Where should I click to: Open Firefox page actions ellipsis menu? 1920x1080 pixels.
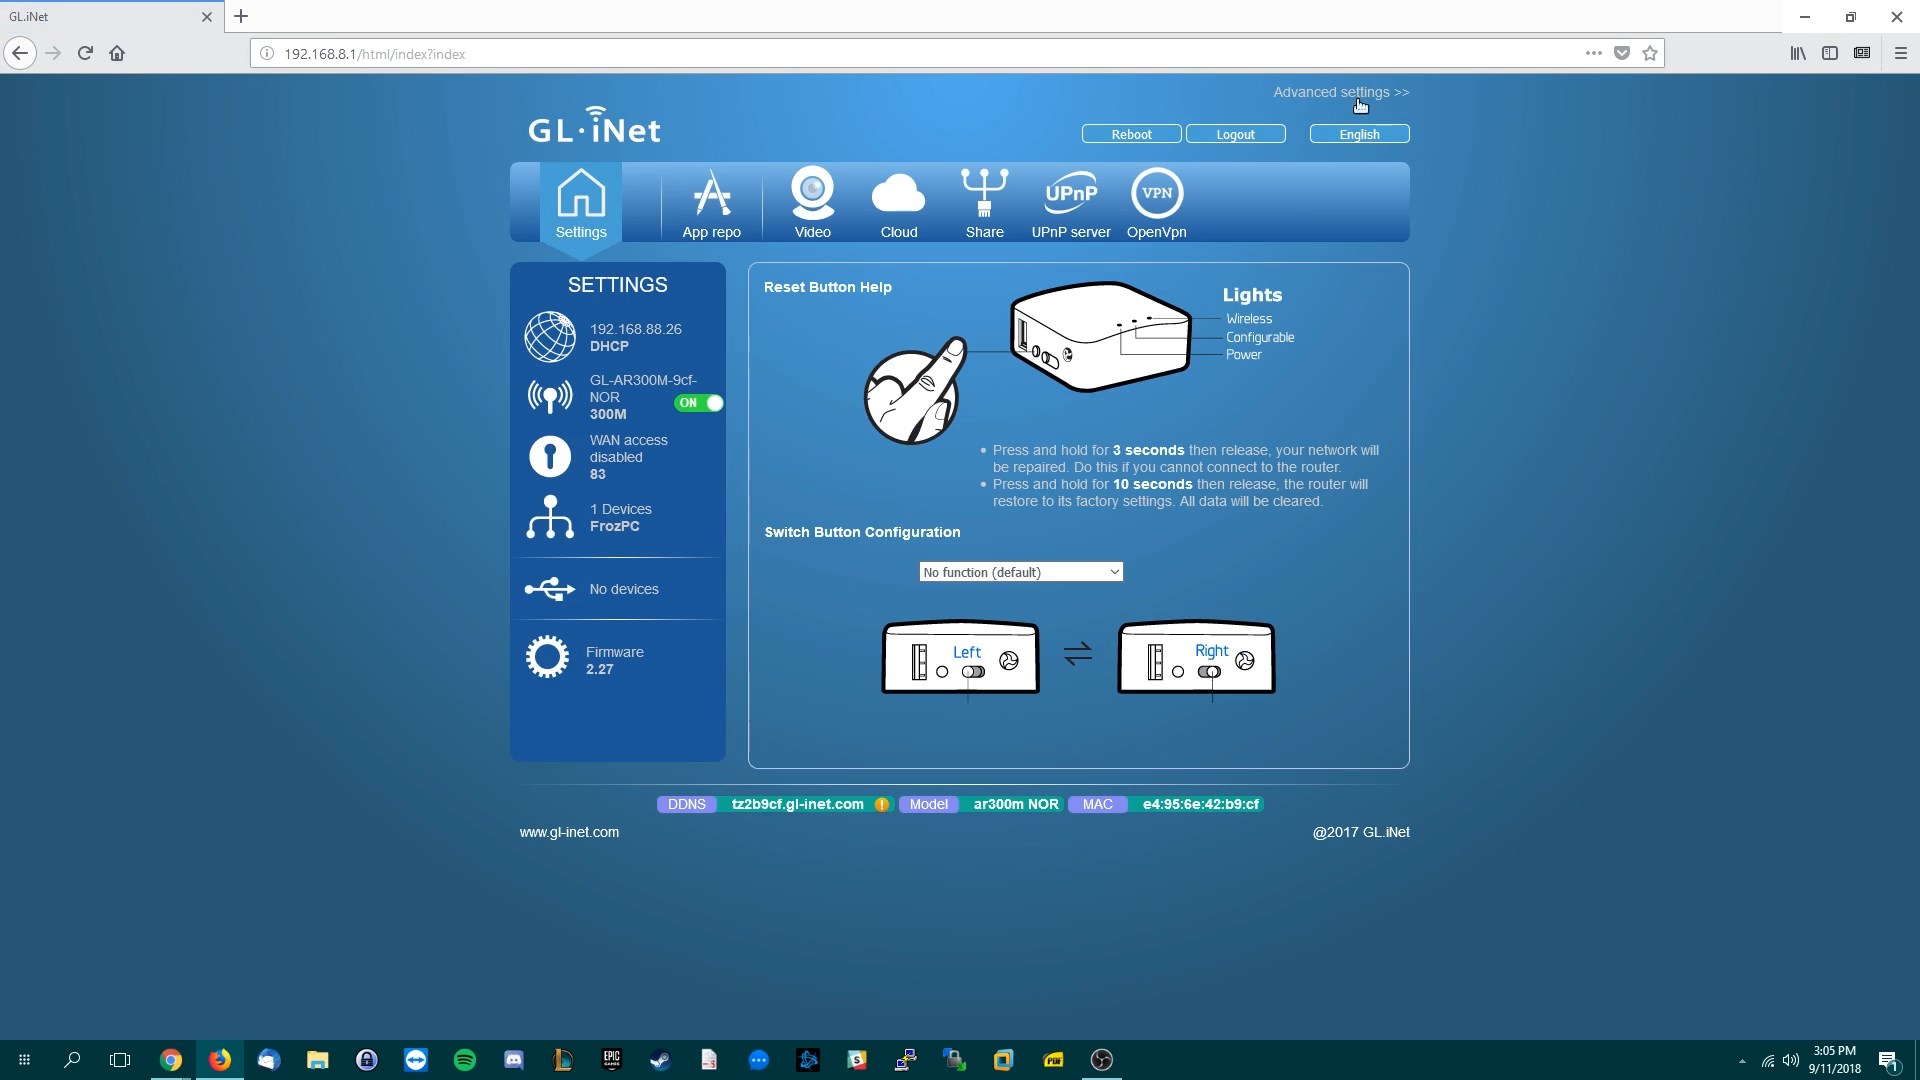(x=1593, y=53)
